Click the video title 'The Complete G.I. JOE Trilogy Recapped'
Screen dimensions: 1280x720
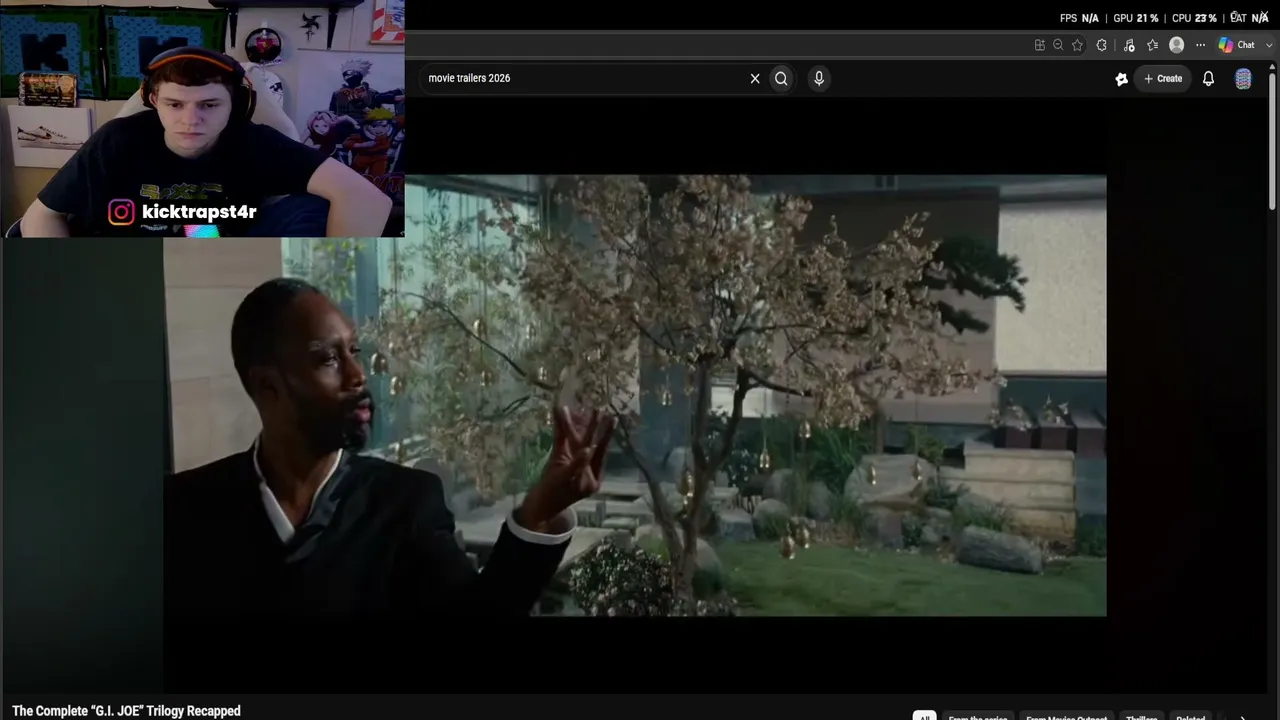(x=126, y=711)
